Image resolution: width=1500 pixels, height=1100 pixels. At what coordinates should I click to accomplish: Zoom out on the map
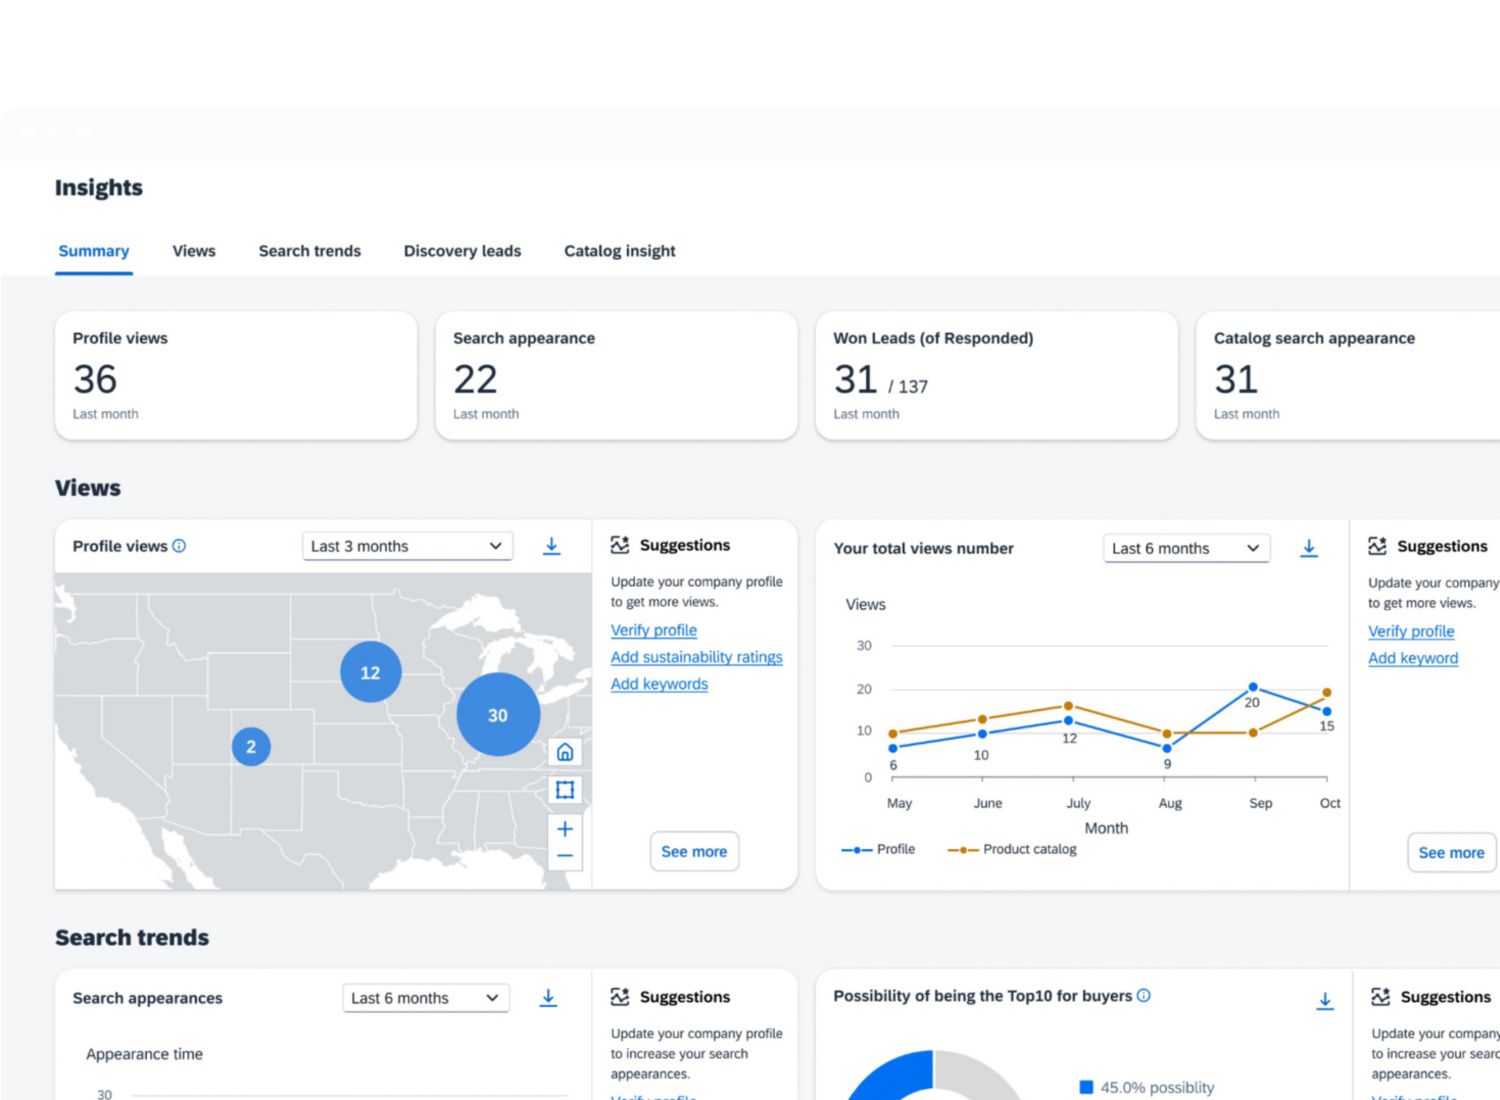565,856
